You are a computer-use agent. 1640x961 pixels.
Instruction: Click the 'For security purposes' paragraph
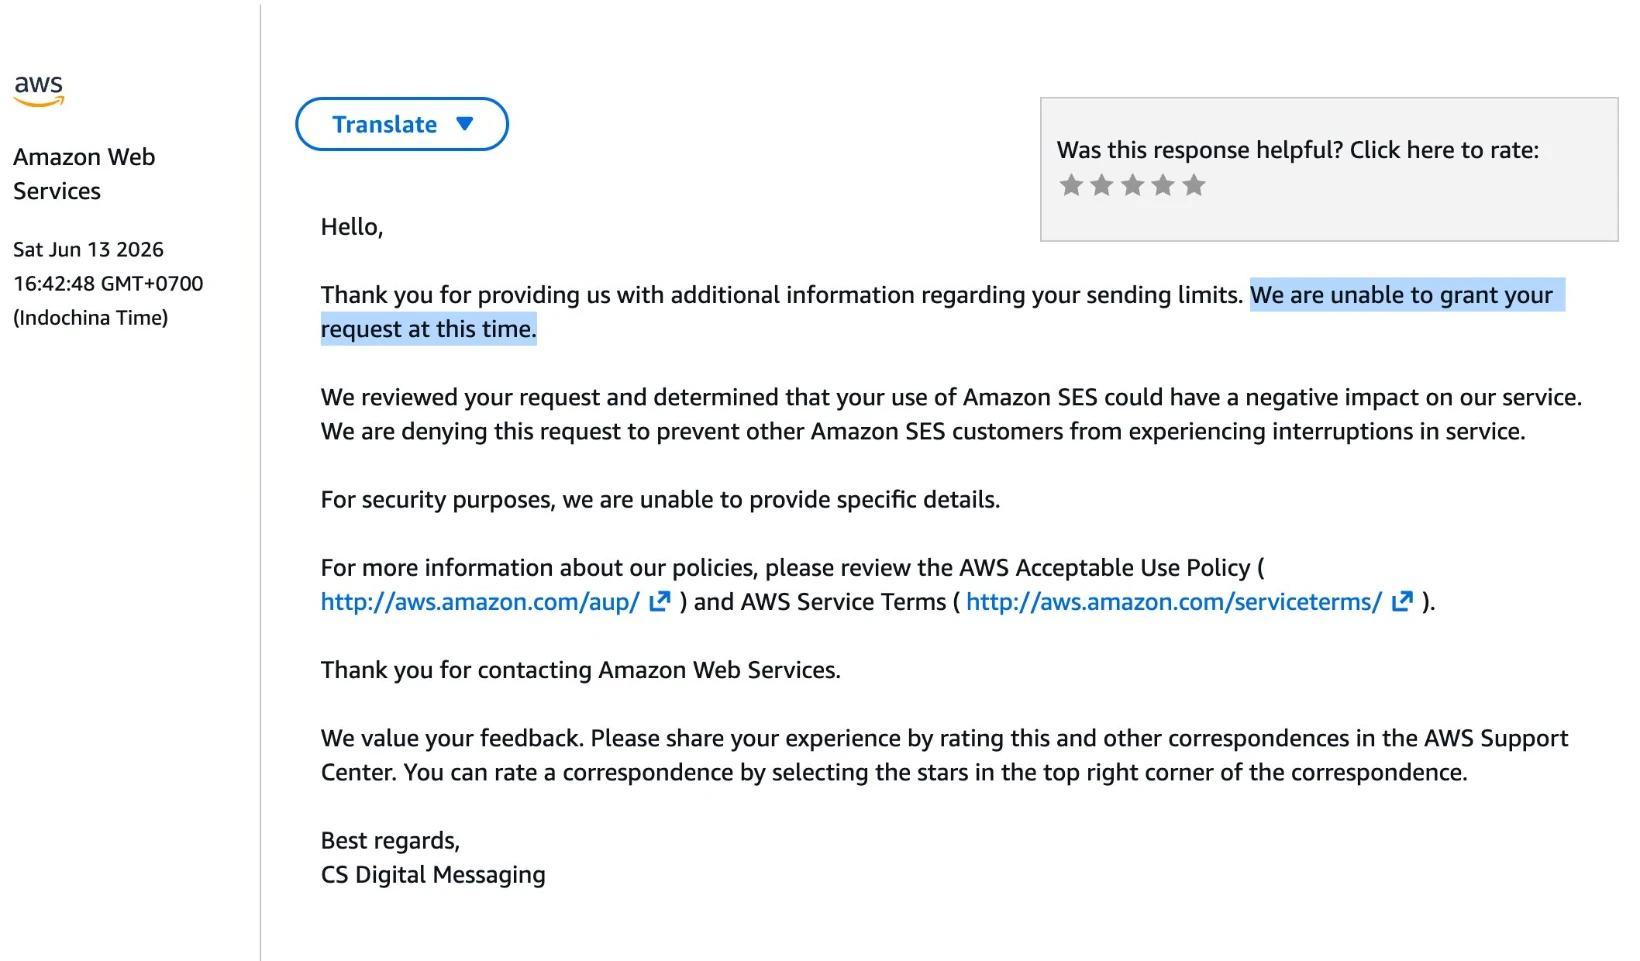(660, 500)
